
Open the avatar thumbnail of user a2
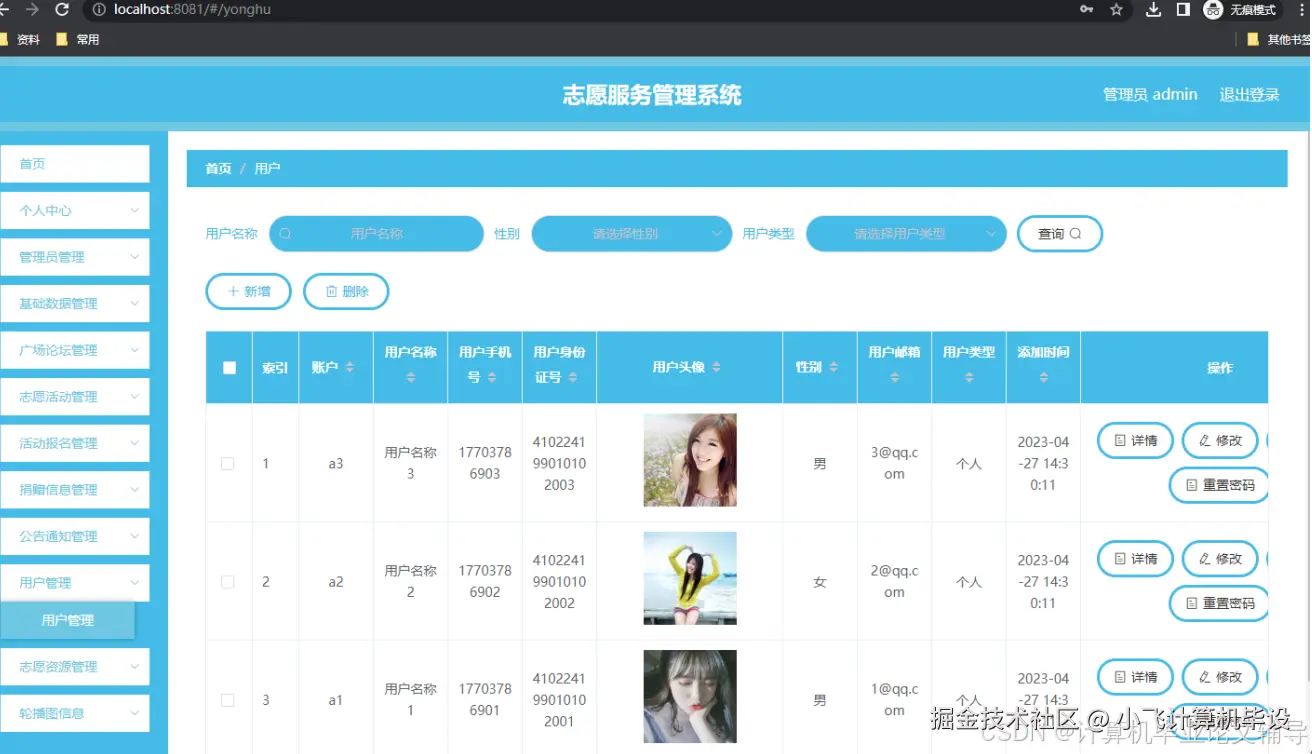(x=690, y=578)
